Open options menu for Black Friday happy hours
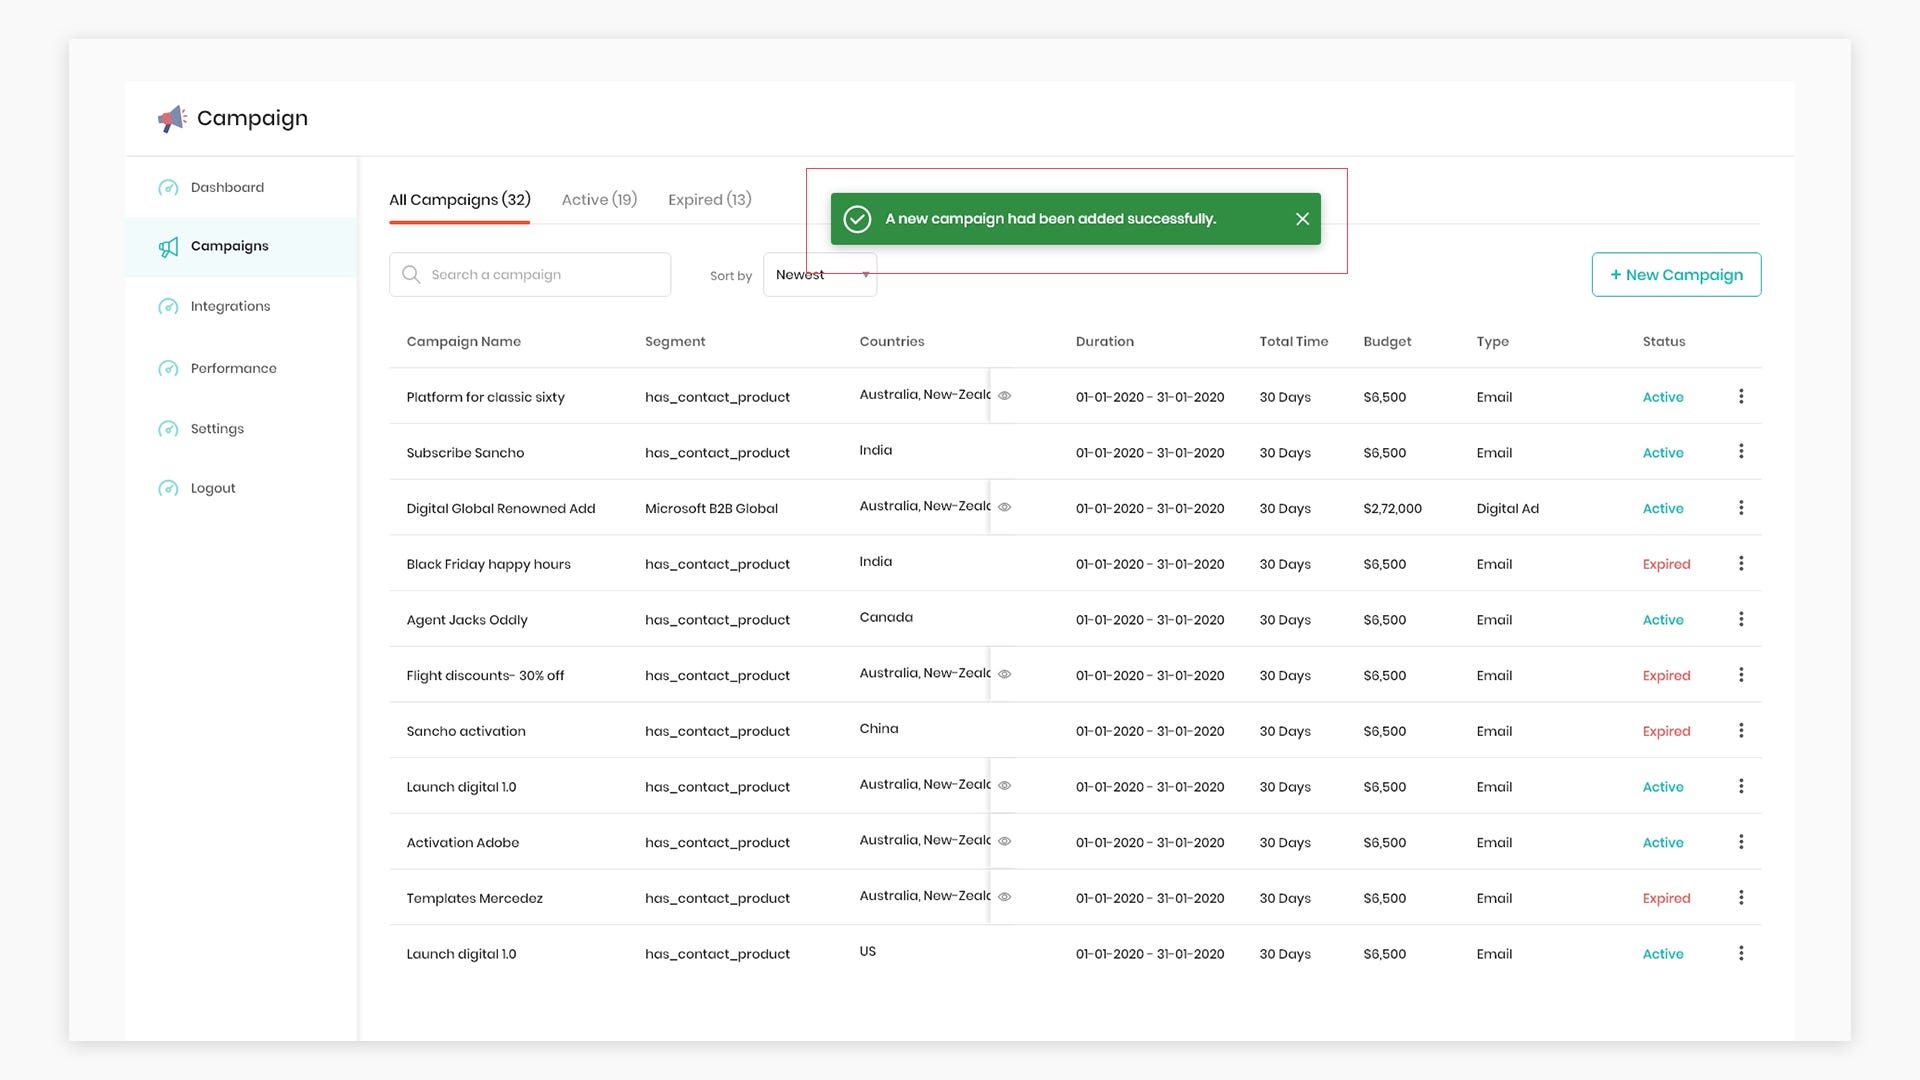Viewport: 1920px width, 1080px height. 1741,564
